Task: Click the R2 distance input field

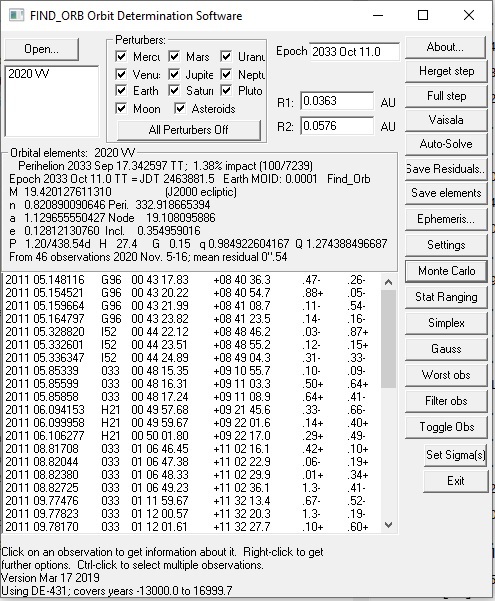Action: [337, 126]
